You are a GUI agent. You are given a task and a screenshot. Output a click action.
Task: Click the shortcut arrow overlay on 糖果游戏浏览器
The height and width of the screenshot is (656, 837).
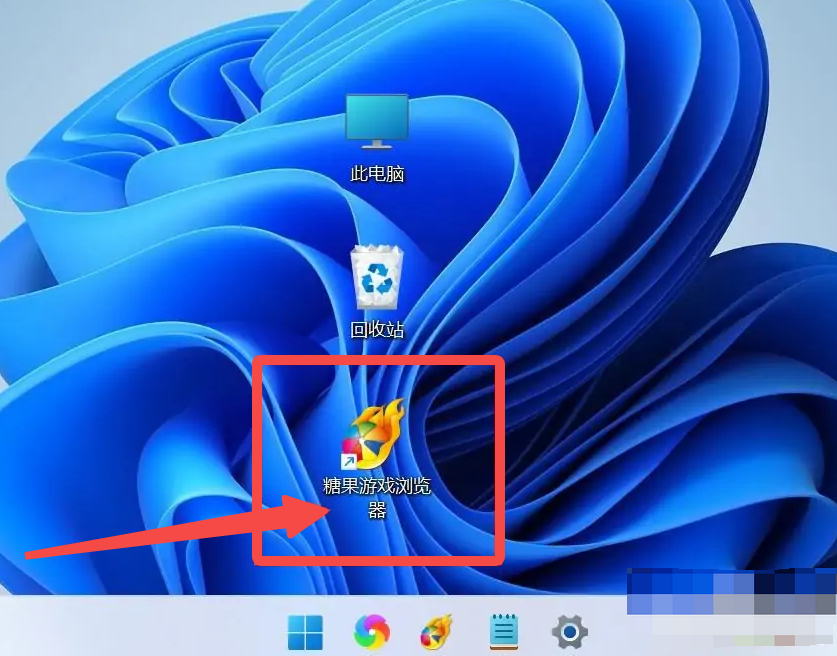pos(349,460)
